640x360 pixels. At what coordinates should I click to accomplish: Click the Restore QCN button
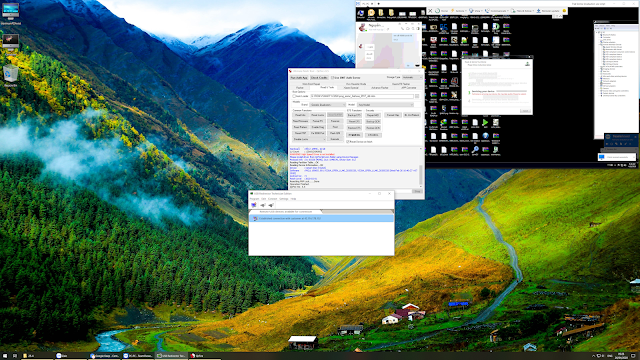coord(373,128)
